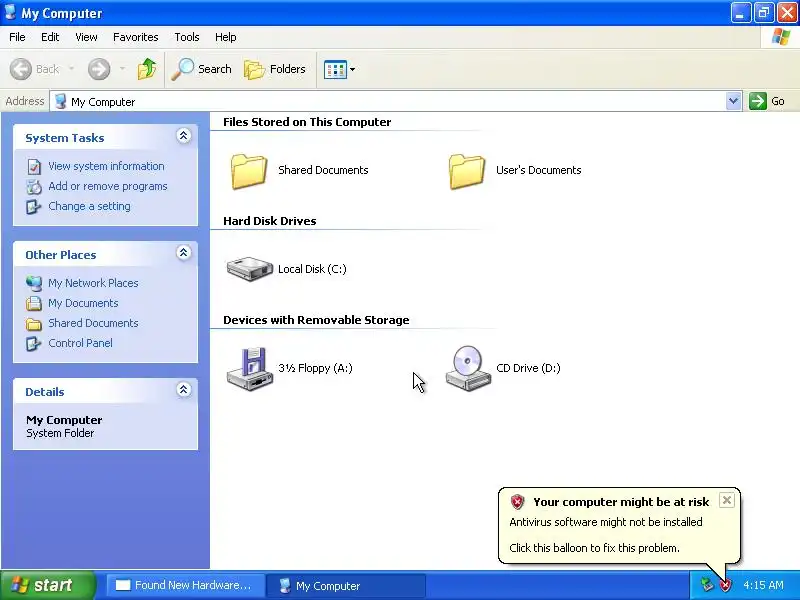Click the Safely Remove Hardware tray icon
The height and width of the screenshot is (600, 800).
click(707, 585)
